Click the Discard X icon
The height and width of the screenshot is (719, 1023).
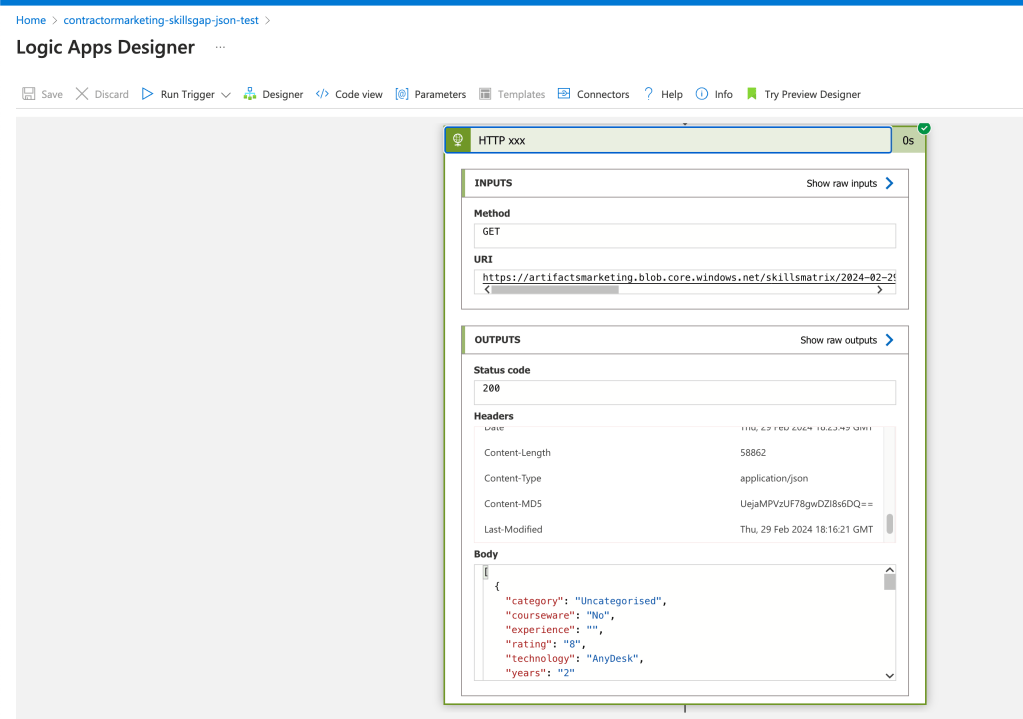(x=82, y=94)
